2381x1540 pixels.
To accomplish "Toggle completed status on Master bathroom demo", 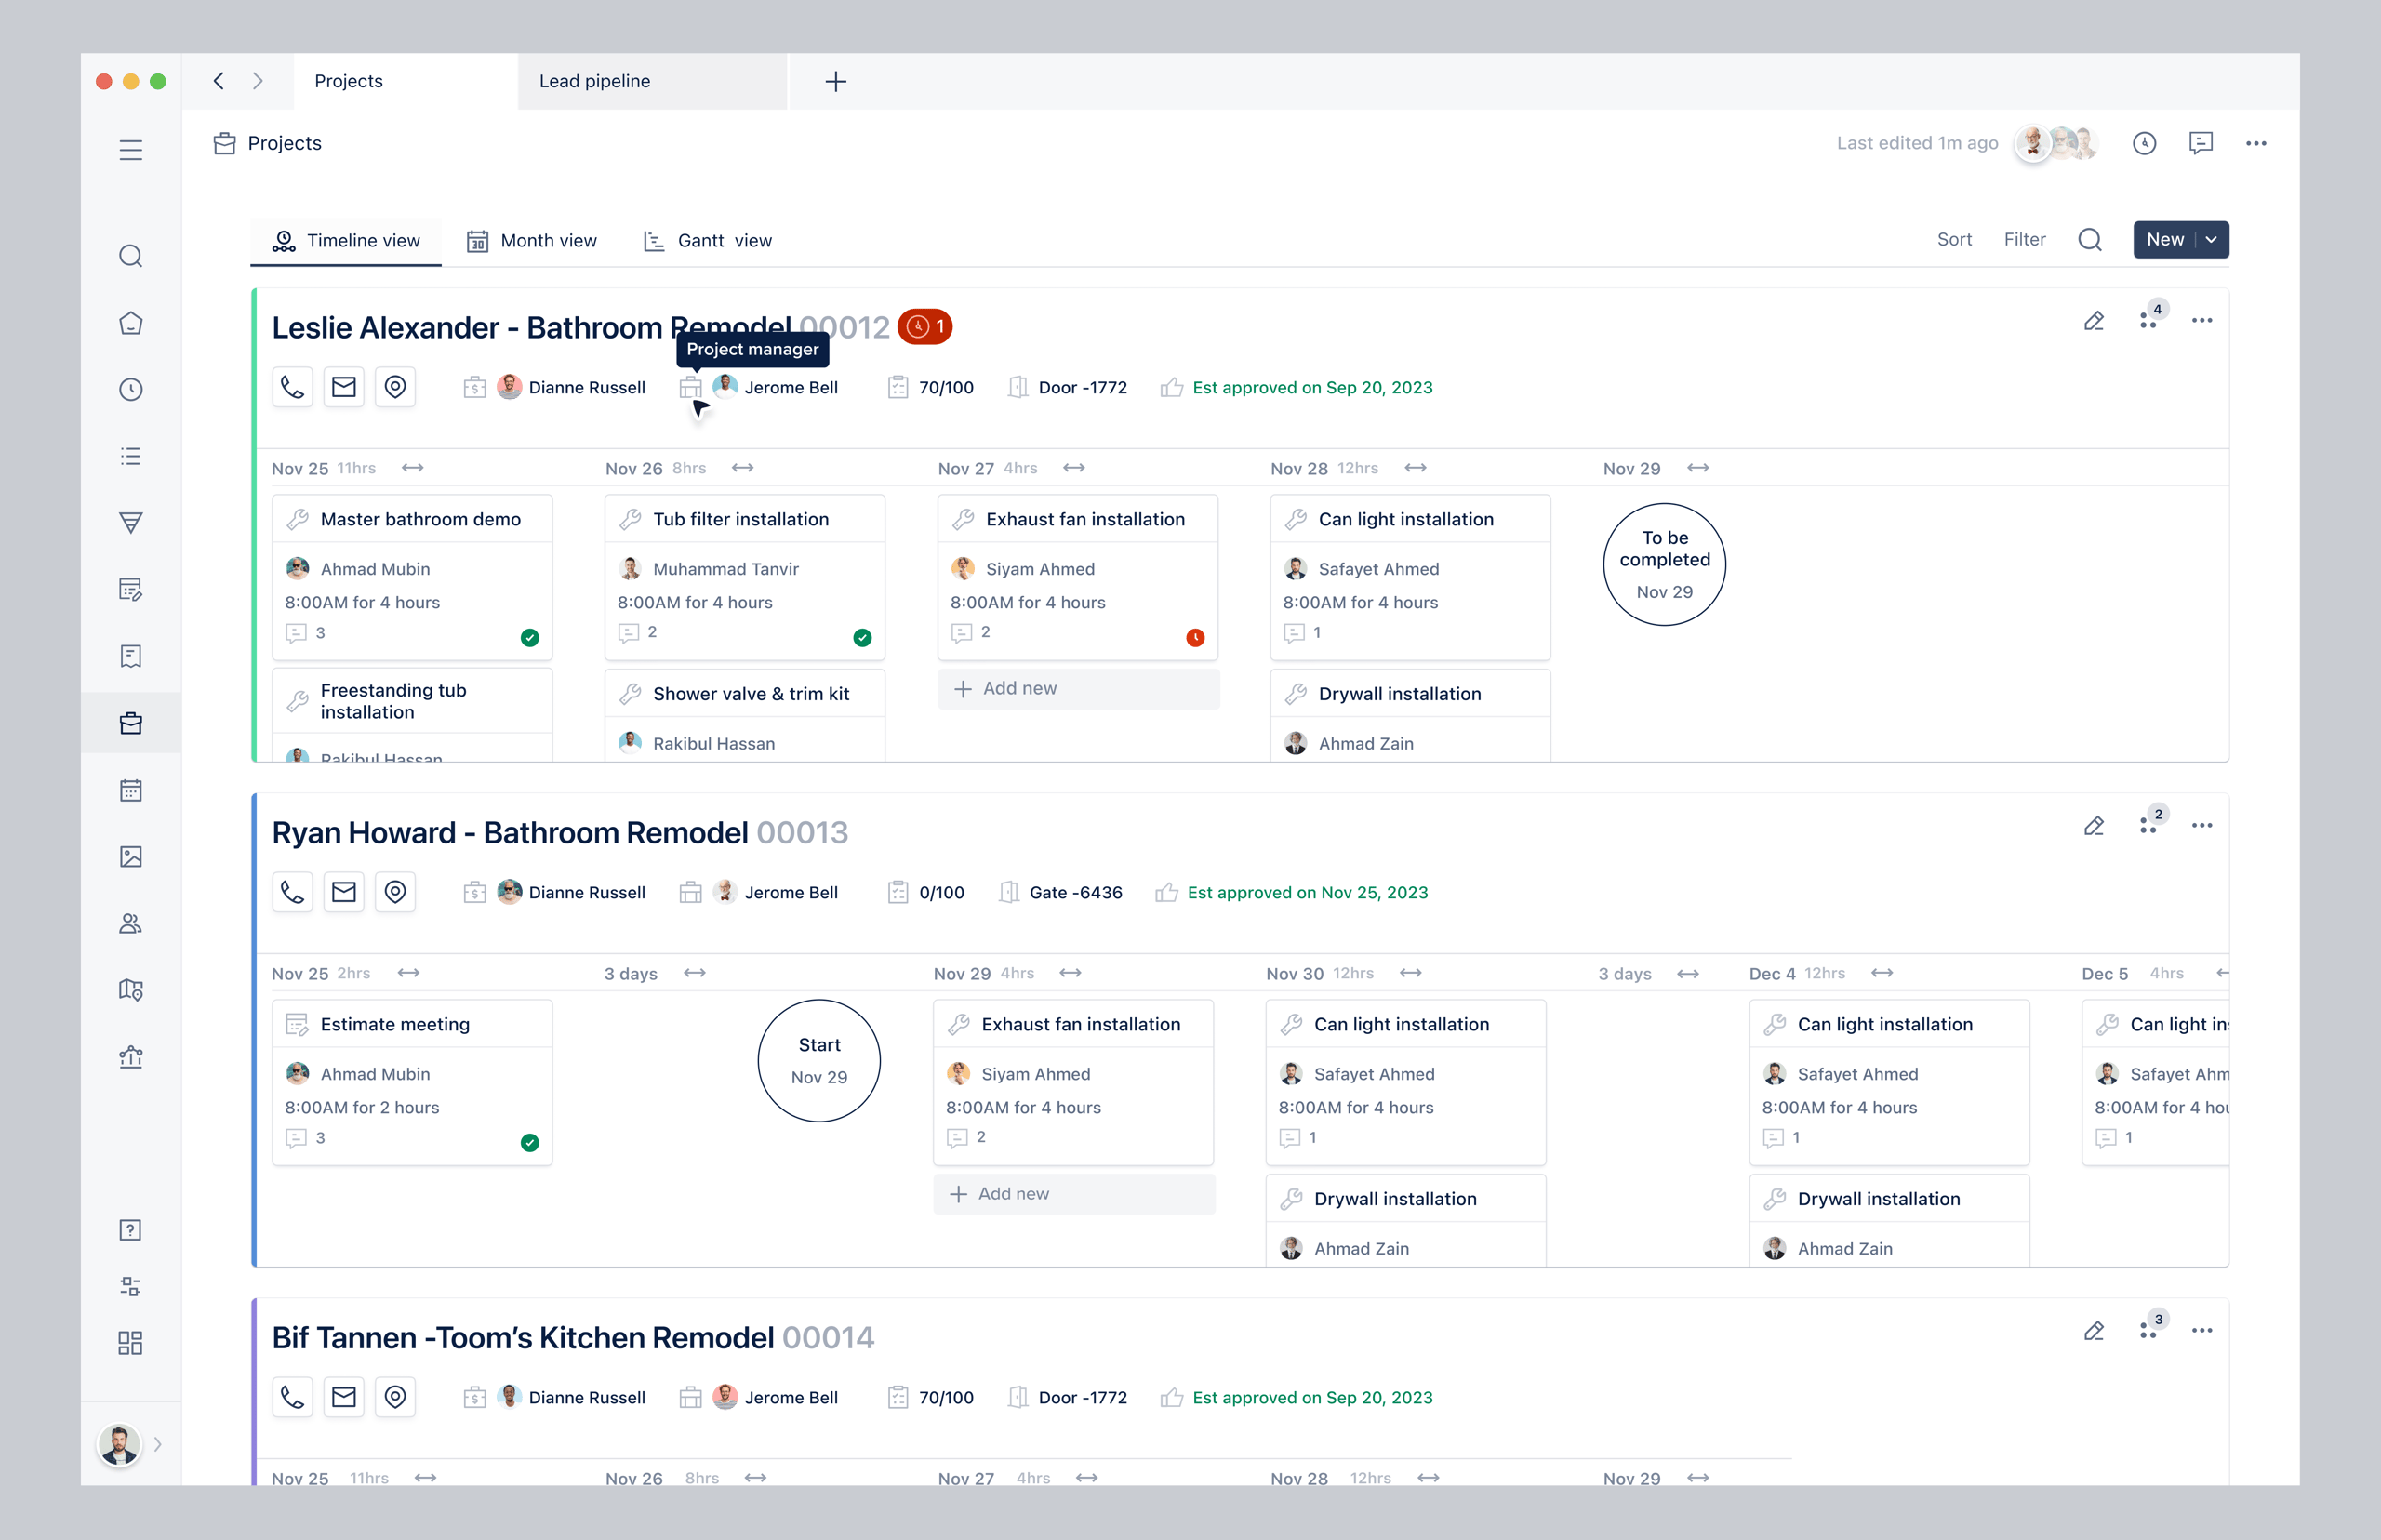I will tap(530, 638).
